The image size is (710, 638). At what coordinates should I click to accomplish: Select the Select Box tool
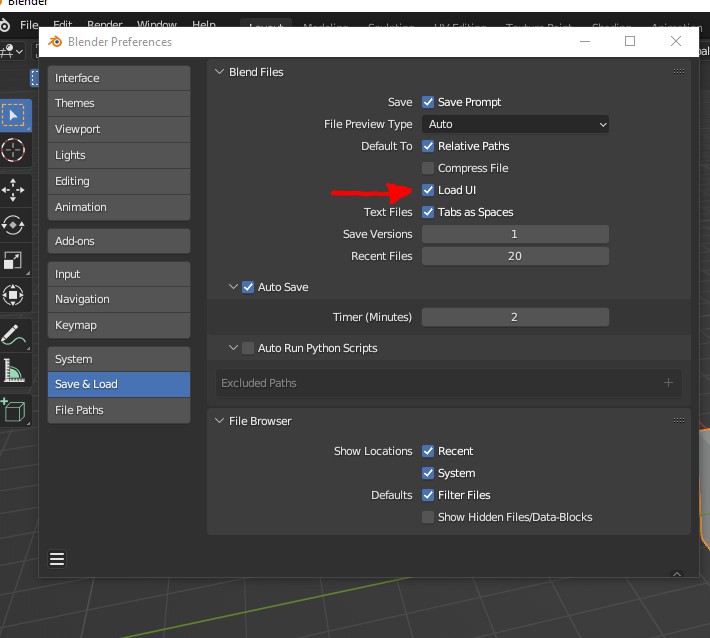[14, 116]
